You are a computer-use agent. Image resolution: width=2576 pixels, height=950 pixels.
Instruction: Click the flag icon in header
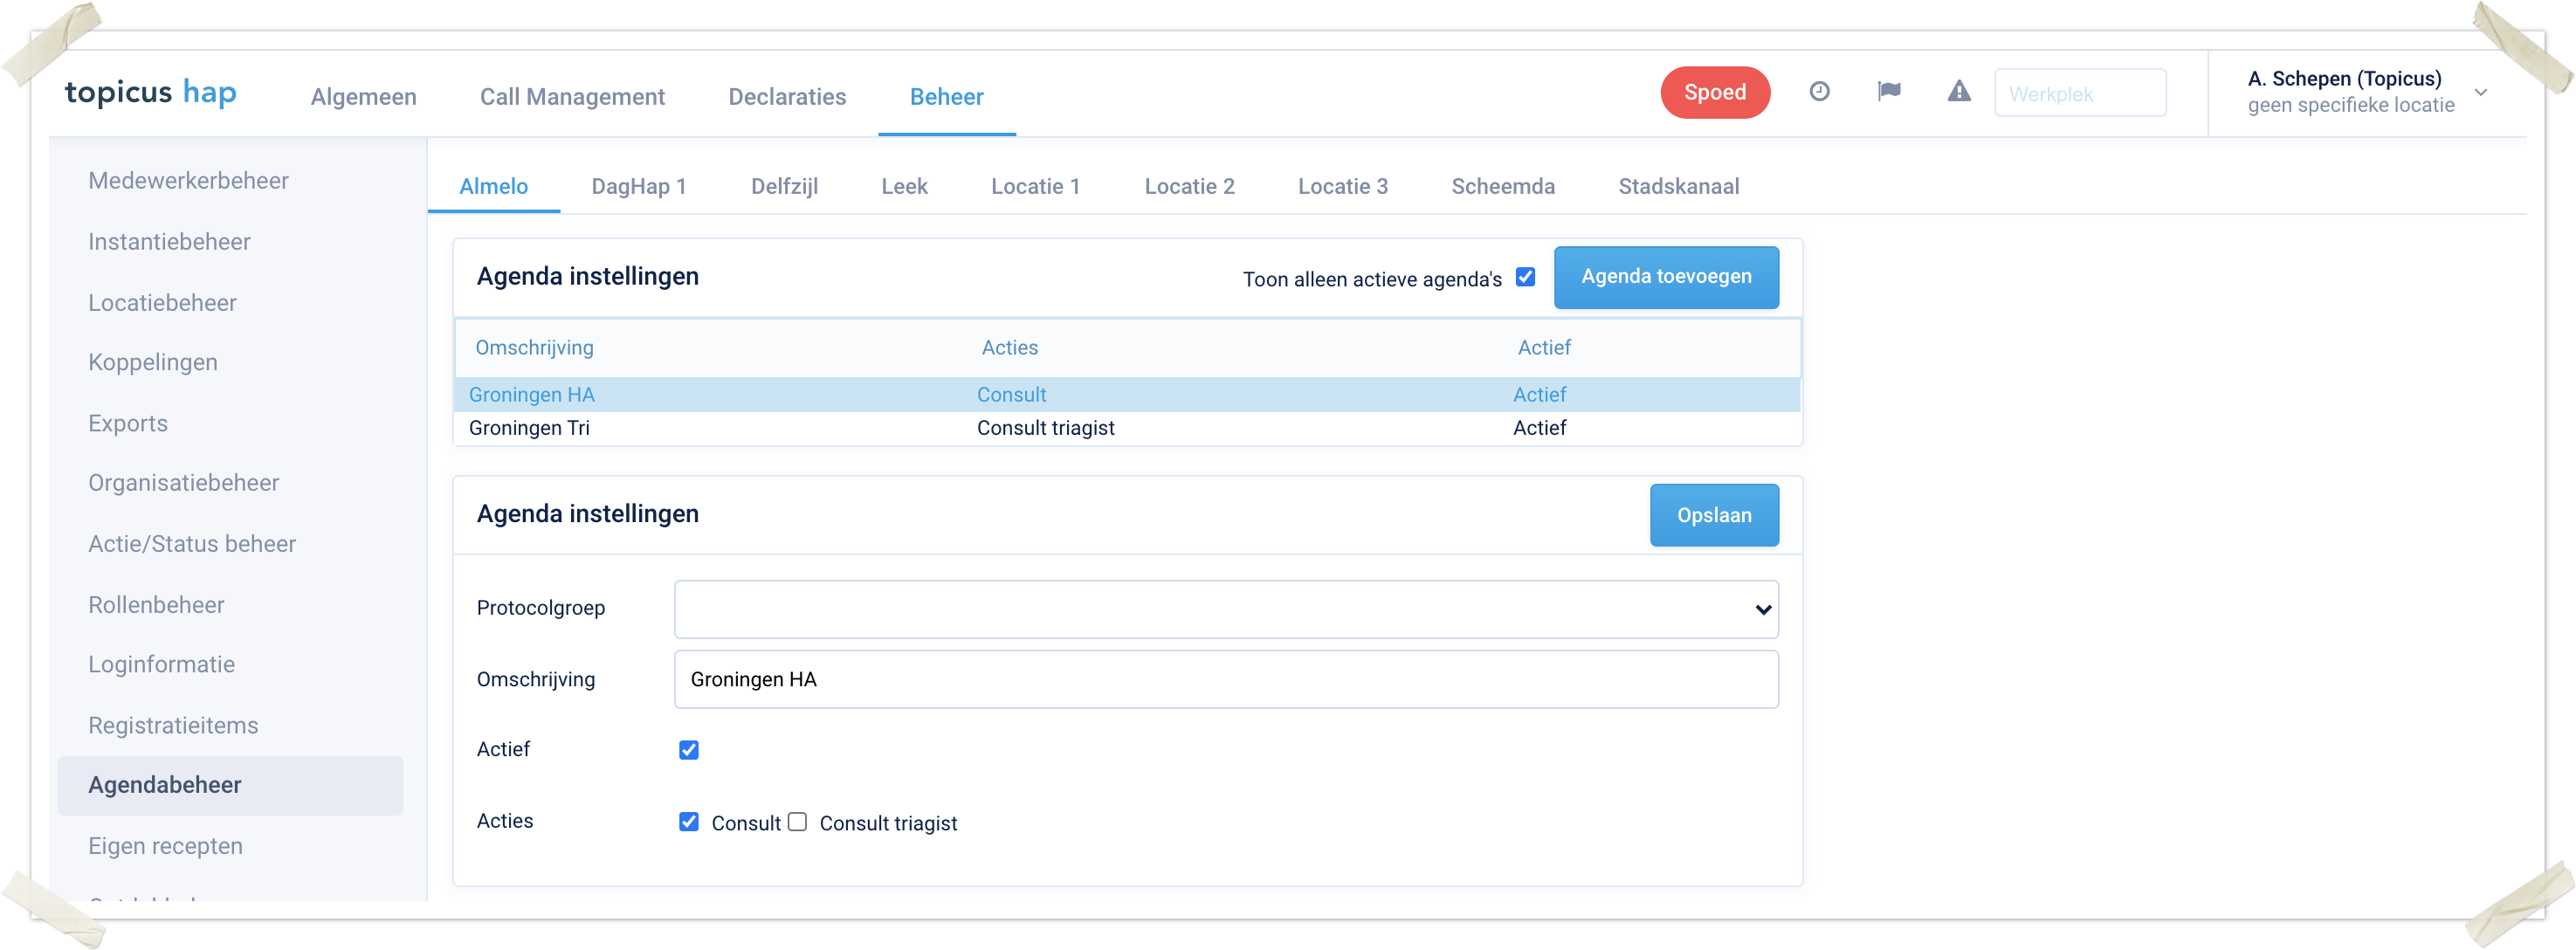1888,92
